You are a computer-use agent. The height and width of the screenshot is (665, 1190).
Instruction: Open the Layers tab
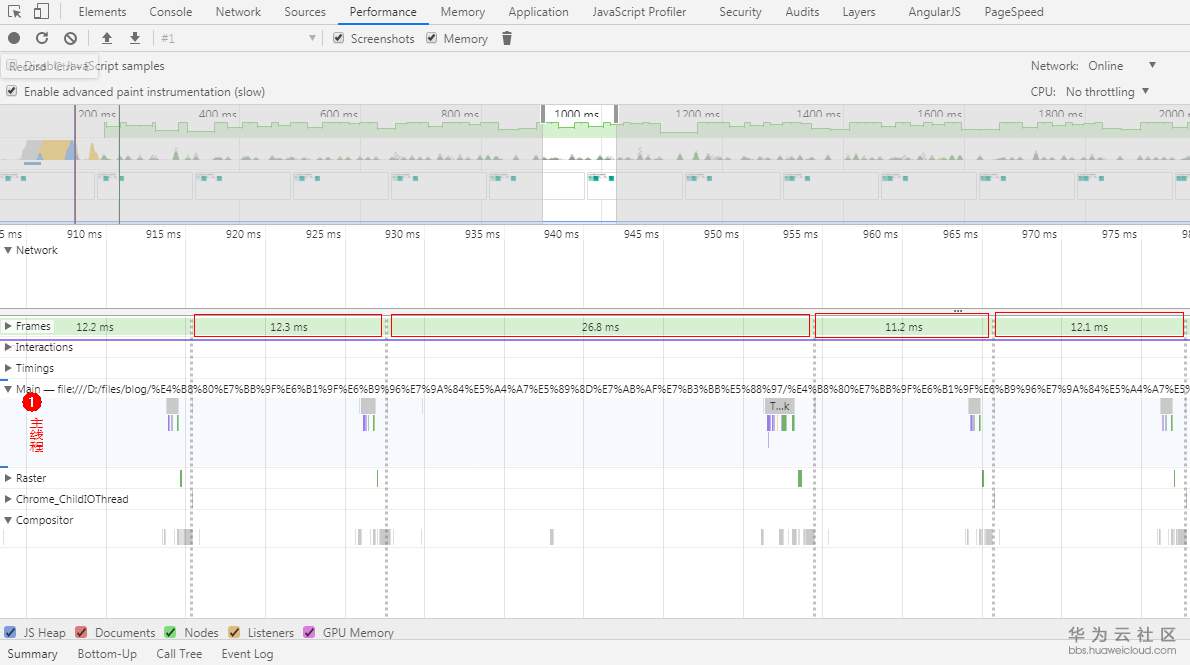[859, 11]
